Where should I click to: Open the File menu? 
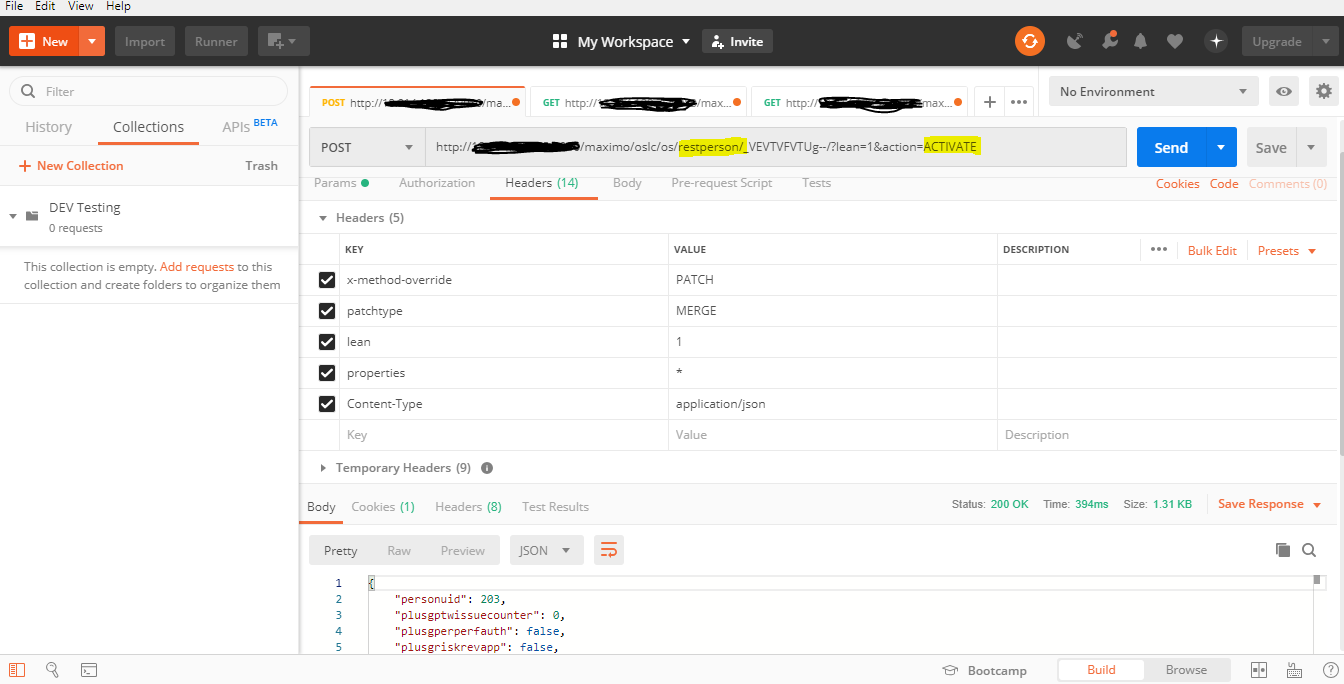(x=14, y=6)
